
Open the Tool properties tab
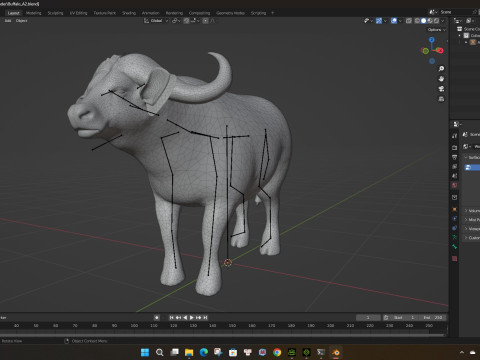click(x=454, y=136)
